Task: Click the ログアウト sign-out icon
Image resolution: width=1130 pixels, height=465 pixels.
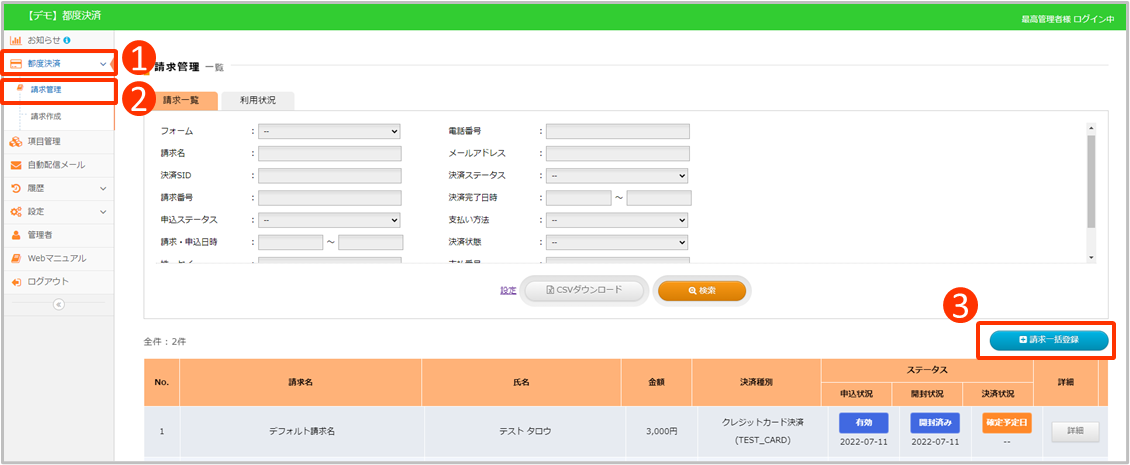Action: [x=16, y=282]
